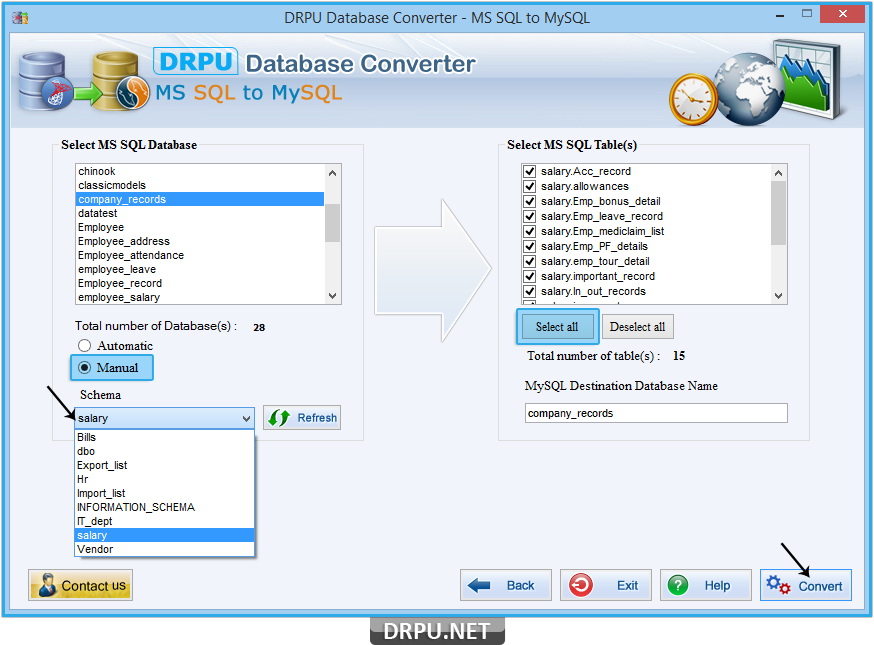Toggle salary.Emp_mediclaim_list checkbox
The height and width of the screenshot is (645, 874).
click(x=530, y=231)
